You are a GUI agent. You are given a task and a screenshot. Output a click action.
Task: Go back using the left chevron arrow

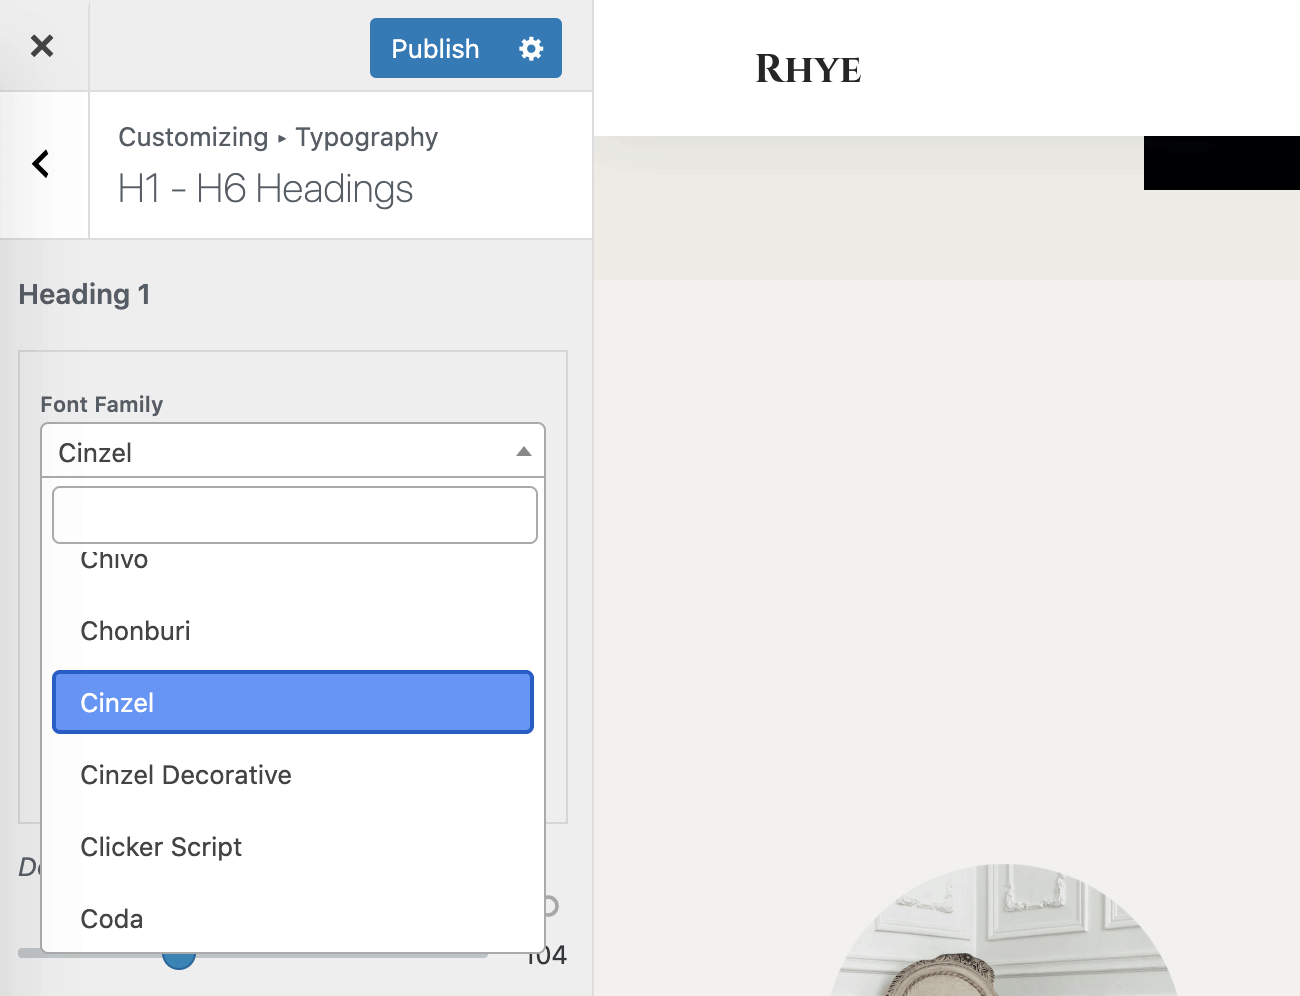coord(42,164)
